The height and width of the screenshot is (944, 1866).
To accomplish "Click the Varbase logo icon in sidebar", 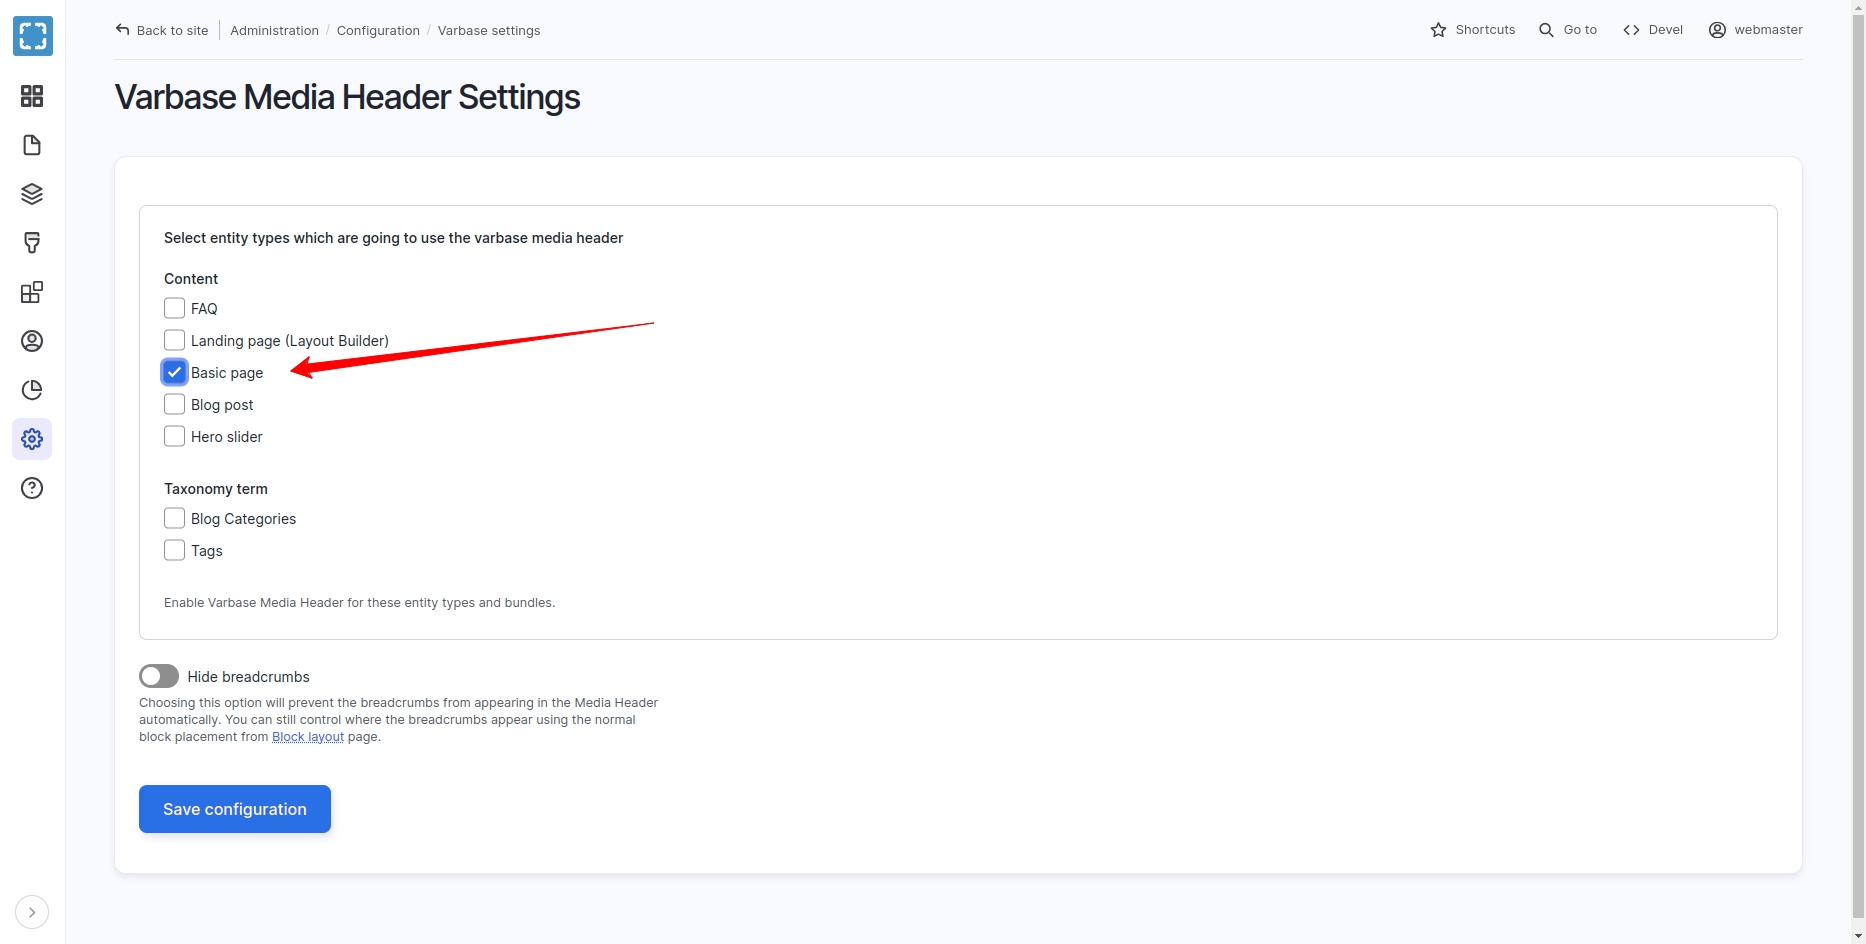I will (x=32, y=36).
